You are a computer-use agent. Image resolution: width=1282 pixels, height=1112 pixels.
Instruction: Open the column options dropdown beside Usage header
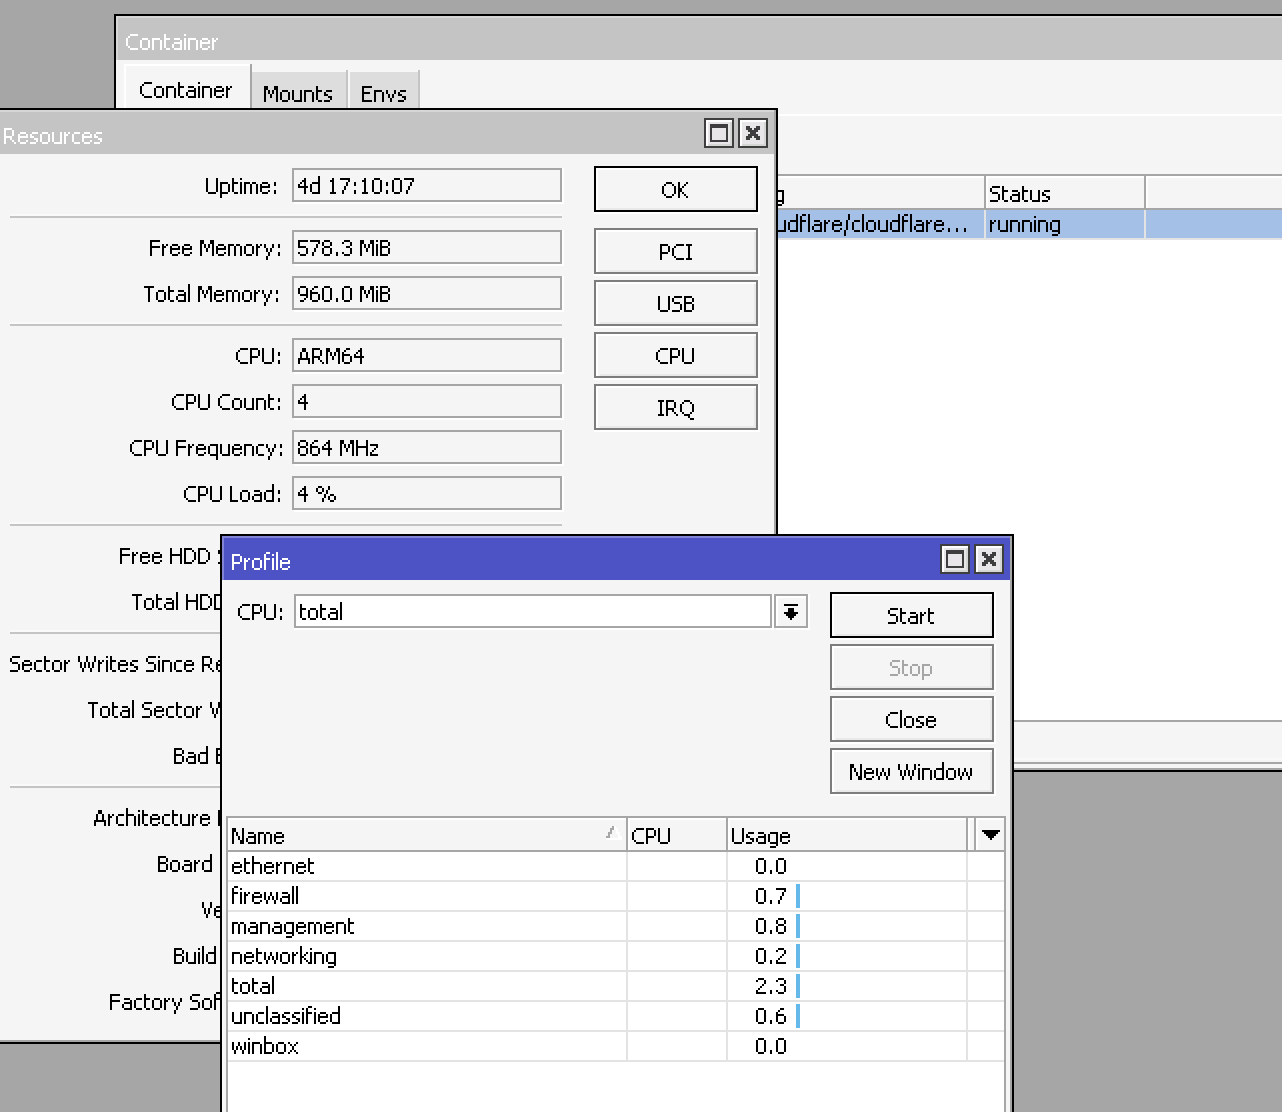coord(989,834)
